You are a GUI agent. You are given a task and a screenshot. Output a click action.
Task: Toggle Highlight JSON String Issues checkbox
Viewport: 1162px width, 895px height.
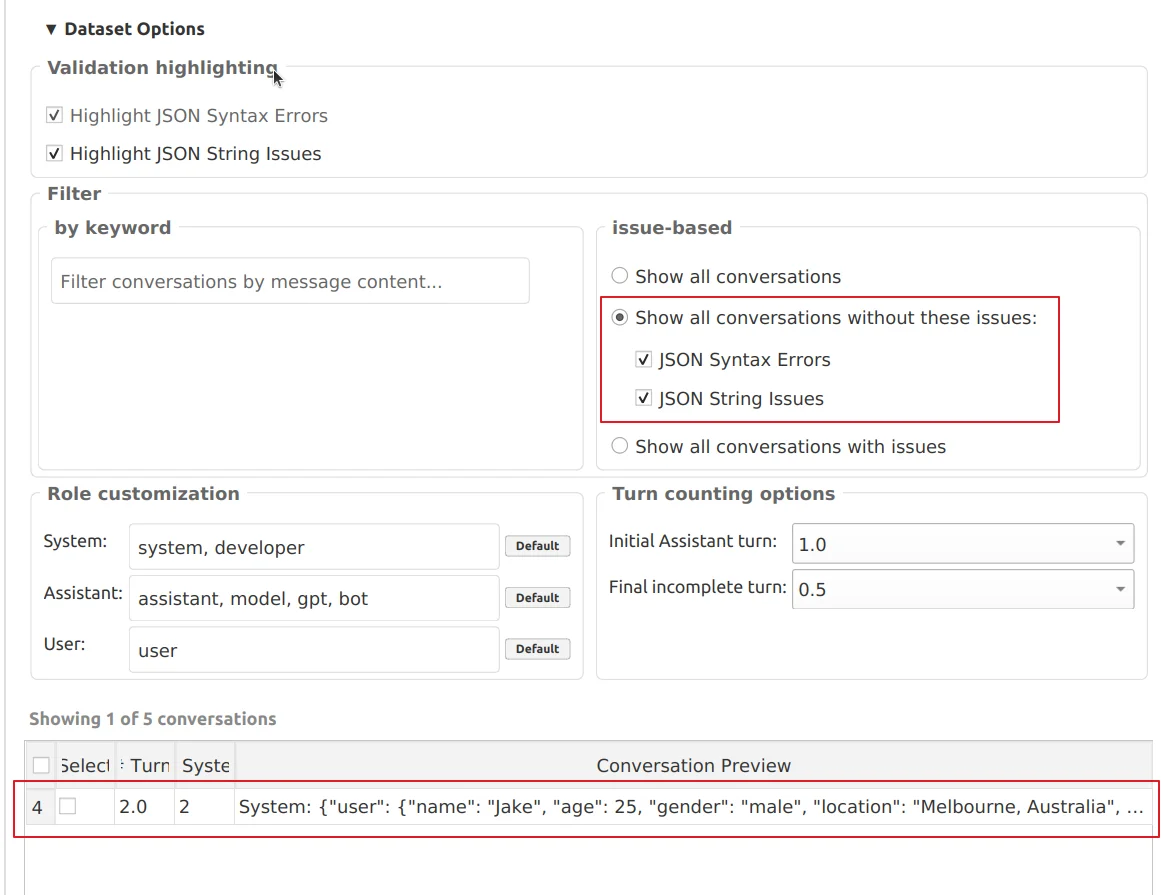pyautogui.click(x=54, y=153)
